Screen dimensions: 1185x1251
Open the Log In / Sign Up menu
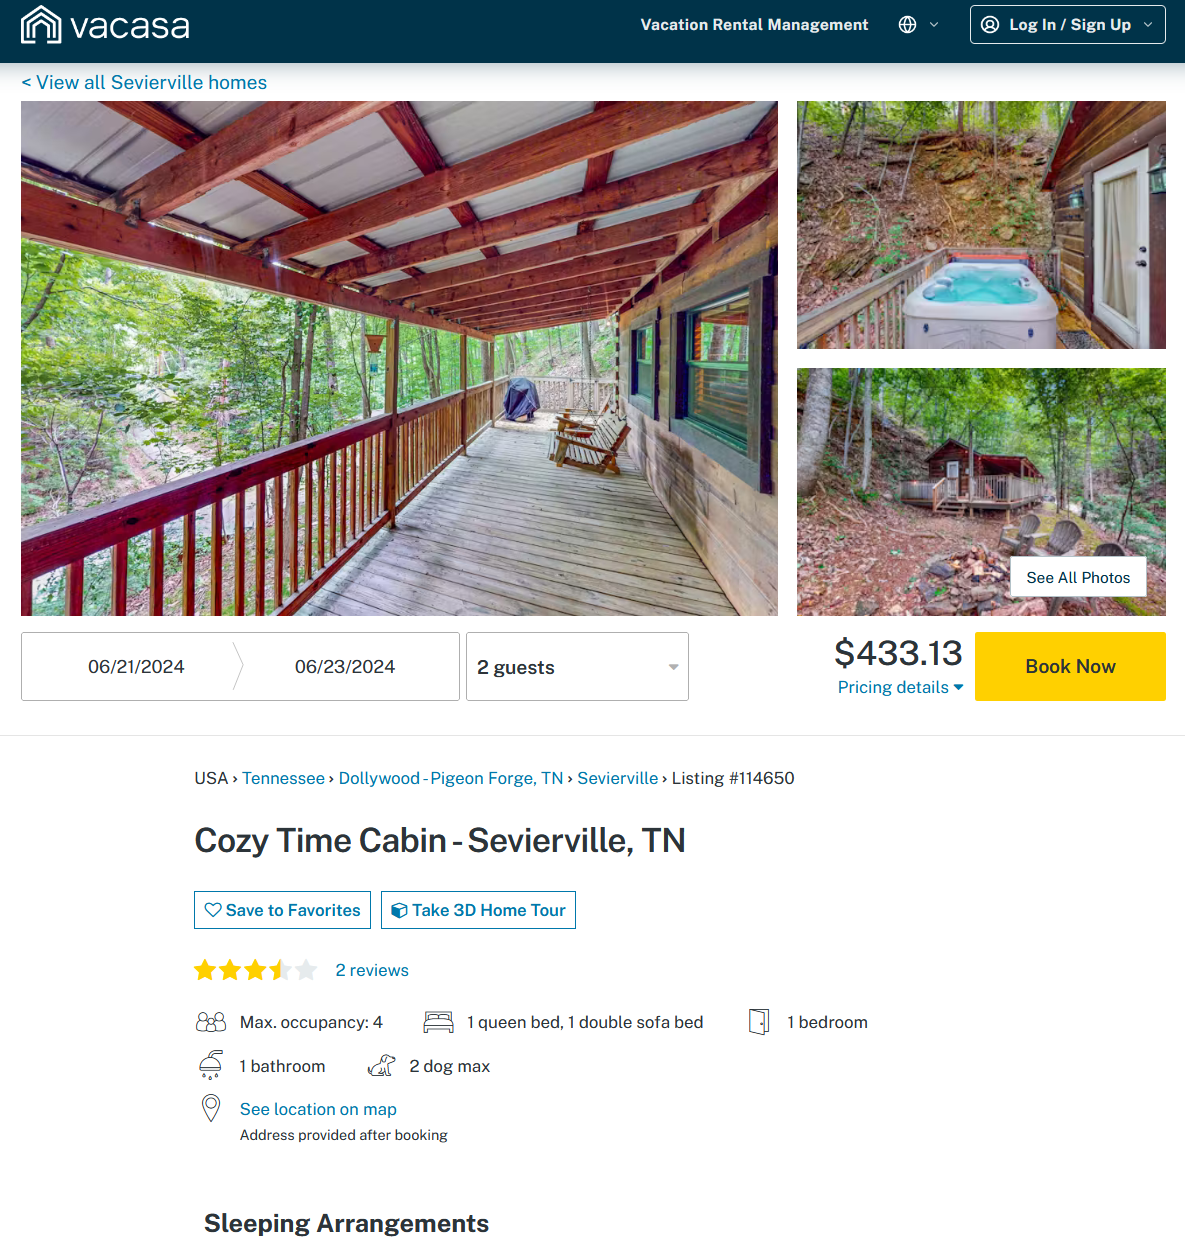pos(1068,25)
